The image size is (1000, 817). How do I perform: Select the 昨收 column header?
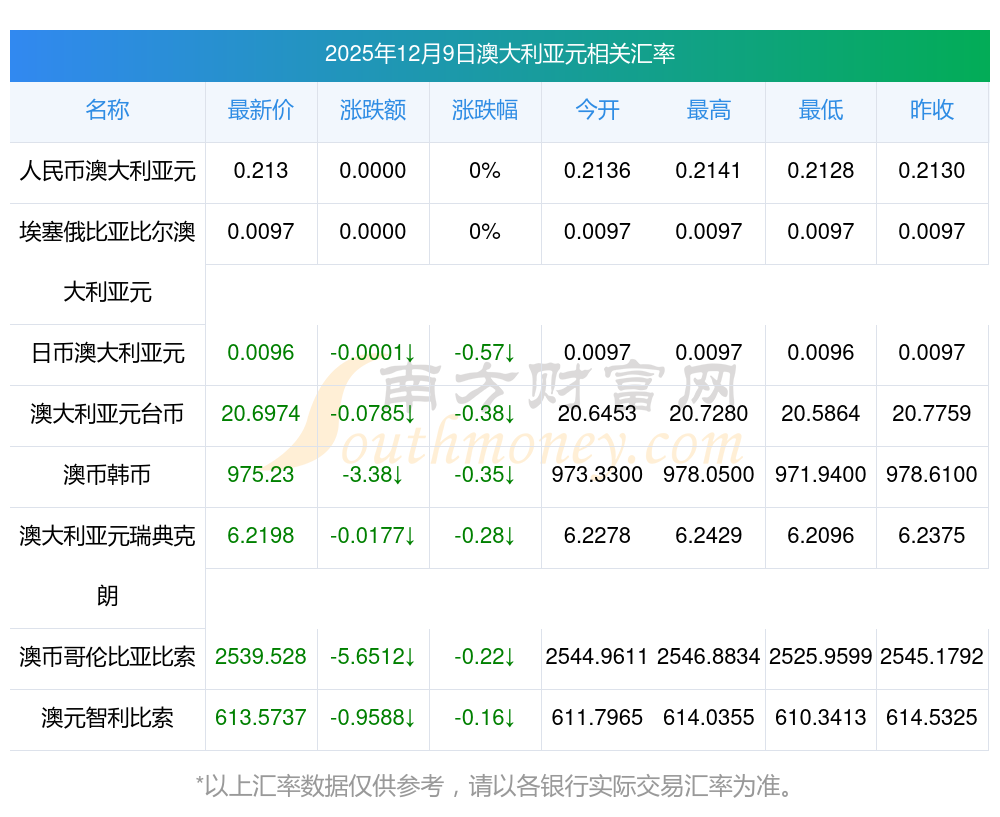point(932,110)
